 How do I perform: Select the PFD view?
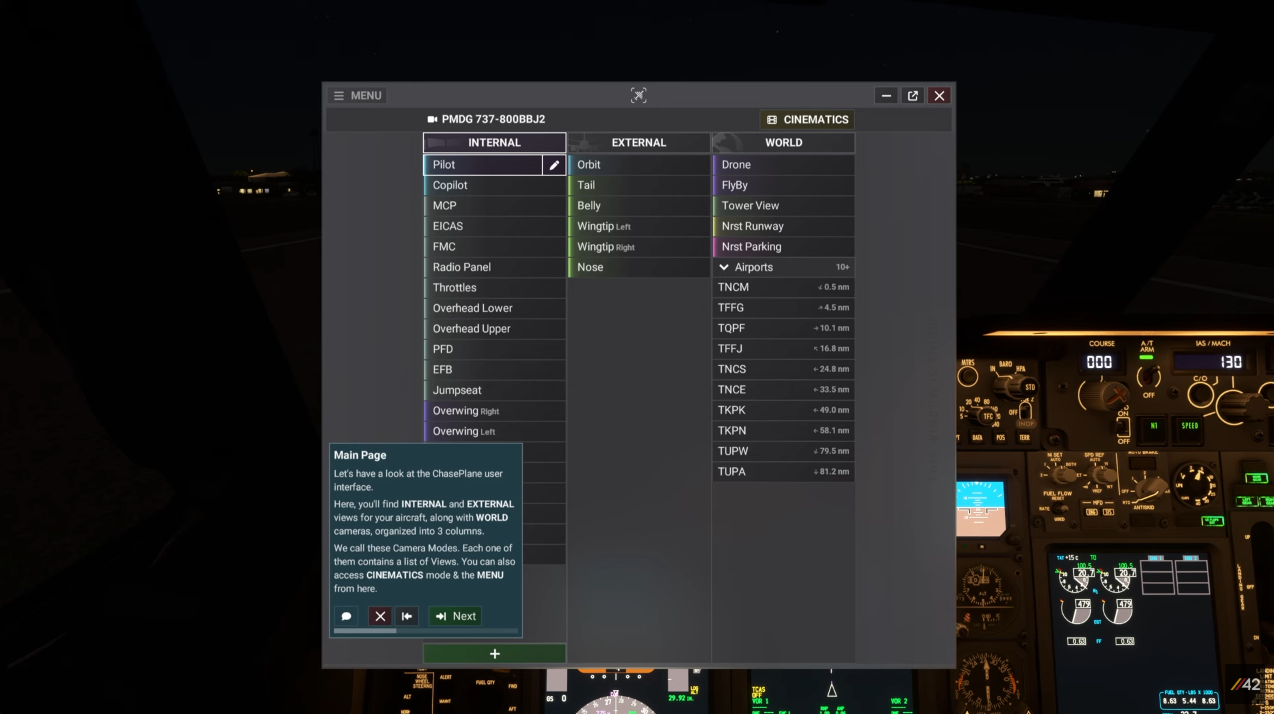click(x=495, y=349)
